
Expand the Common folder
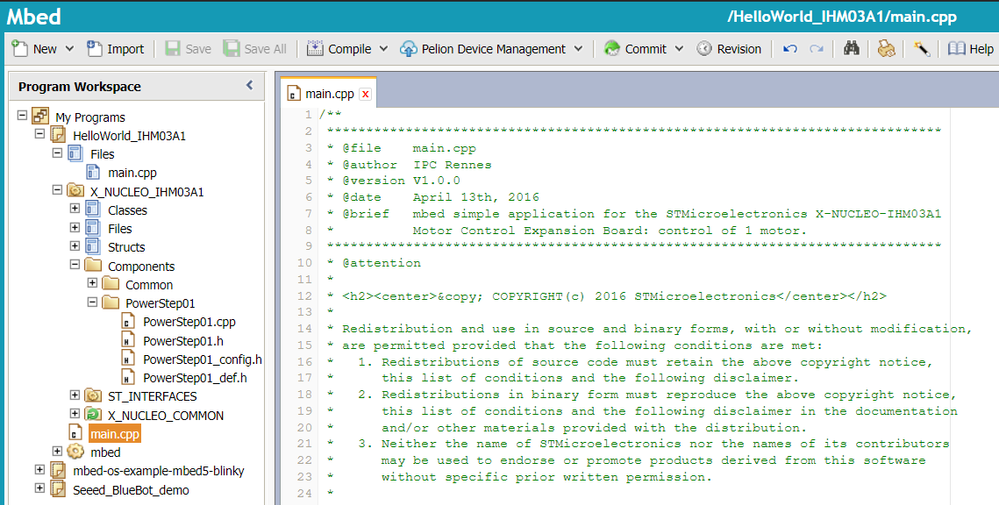92,283
